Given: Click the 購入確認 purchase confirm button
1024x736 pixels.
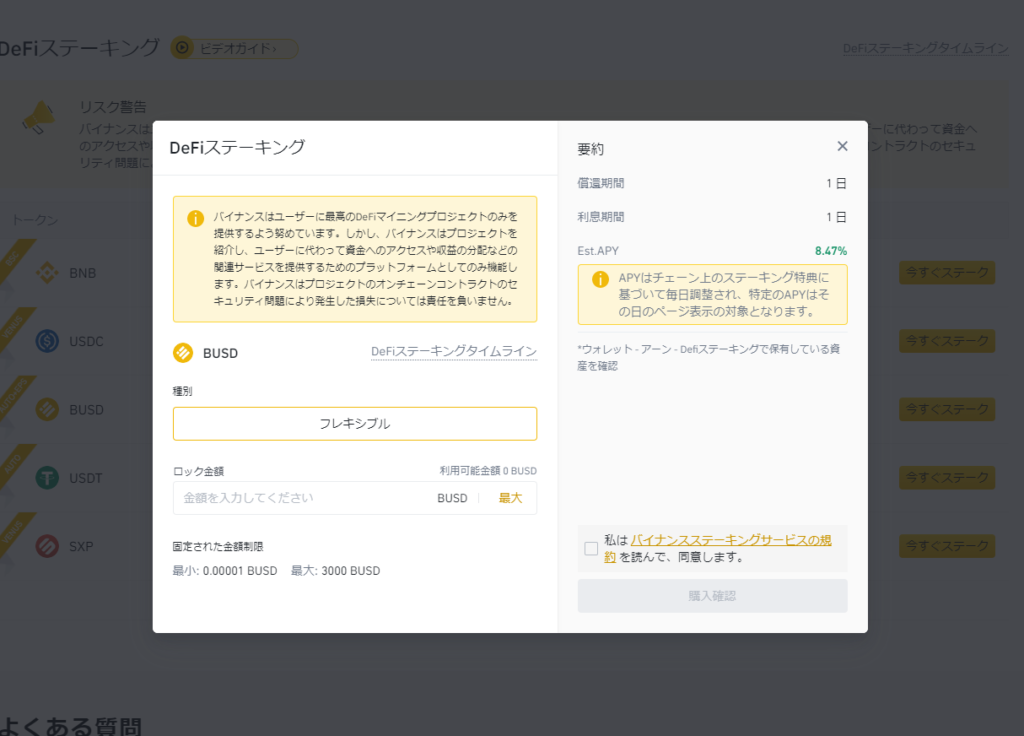Looking at the screenshot, I should pos(712,596).
